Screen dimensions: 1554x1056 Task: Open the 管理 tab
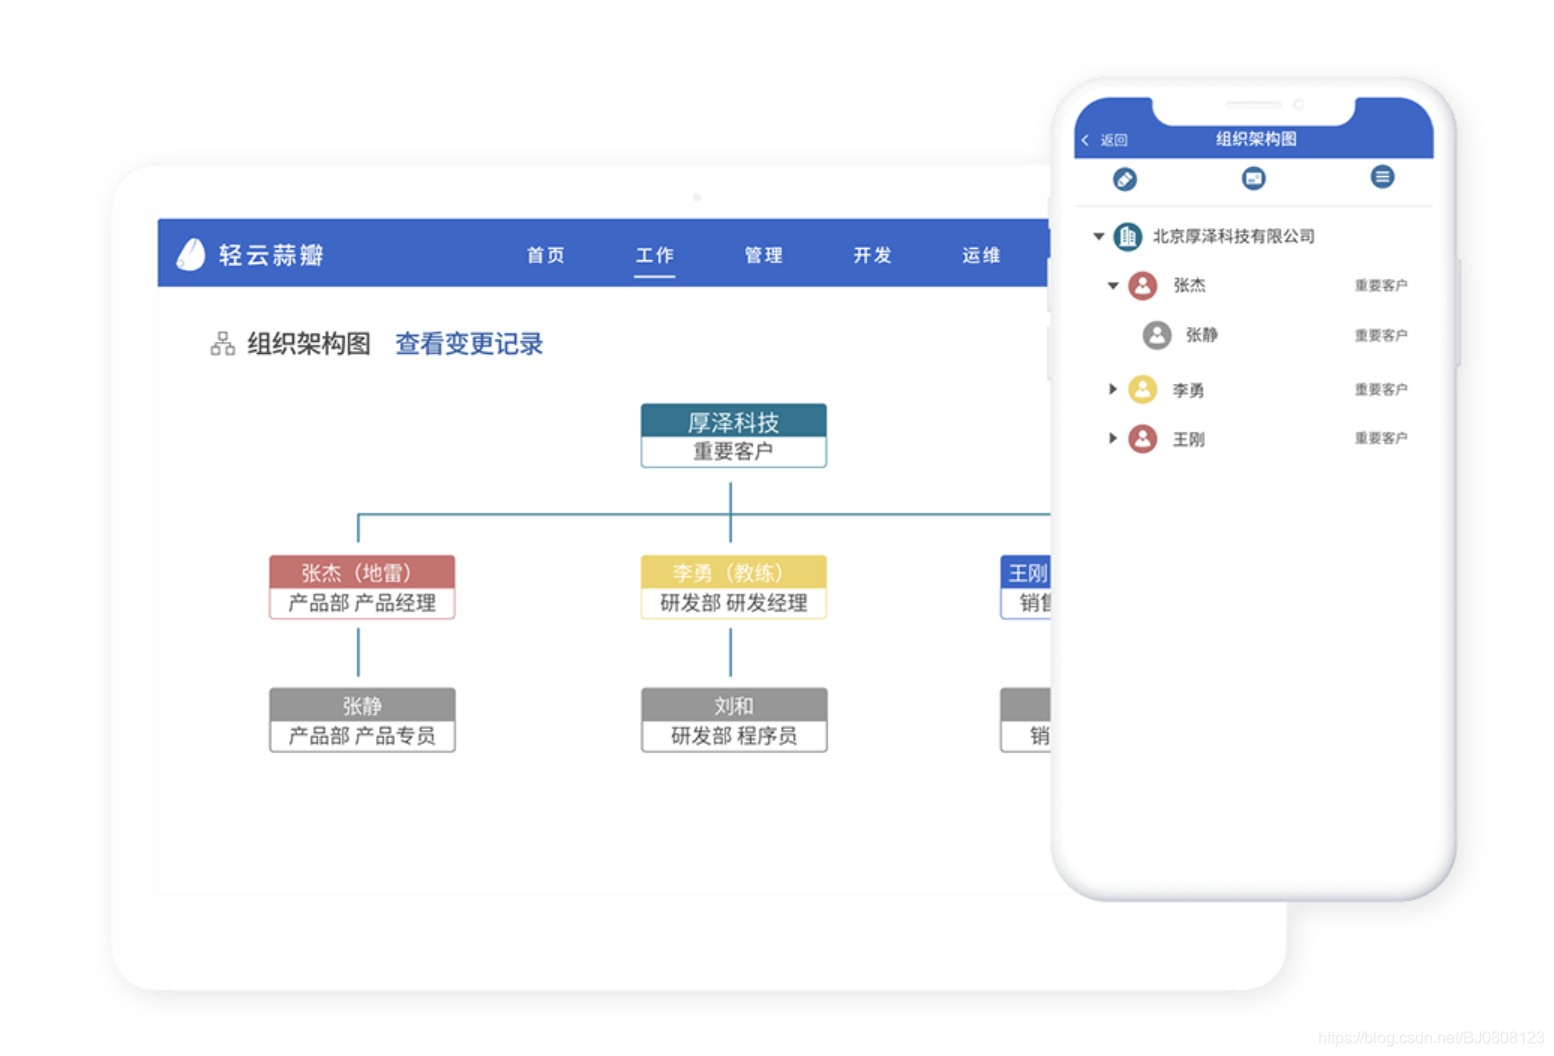[x=764, y=255]
